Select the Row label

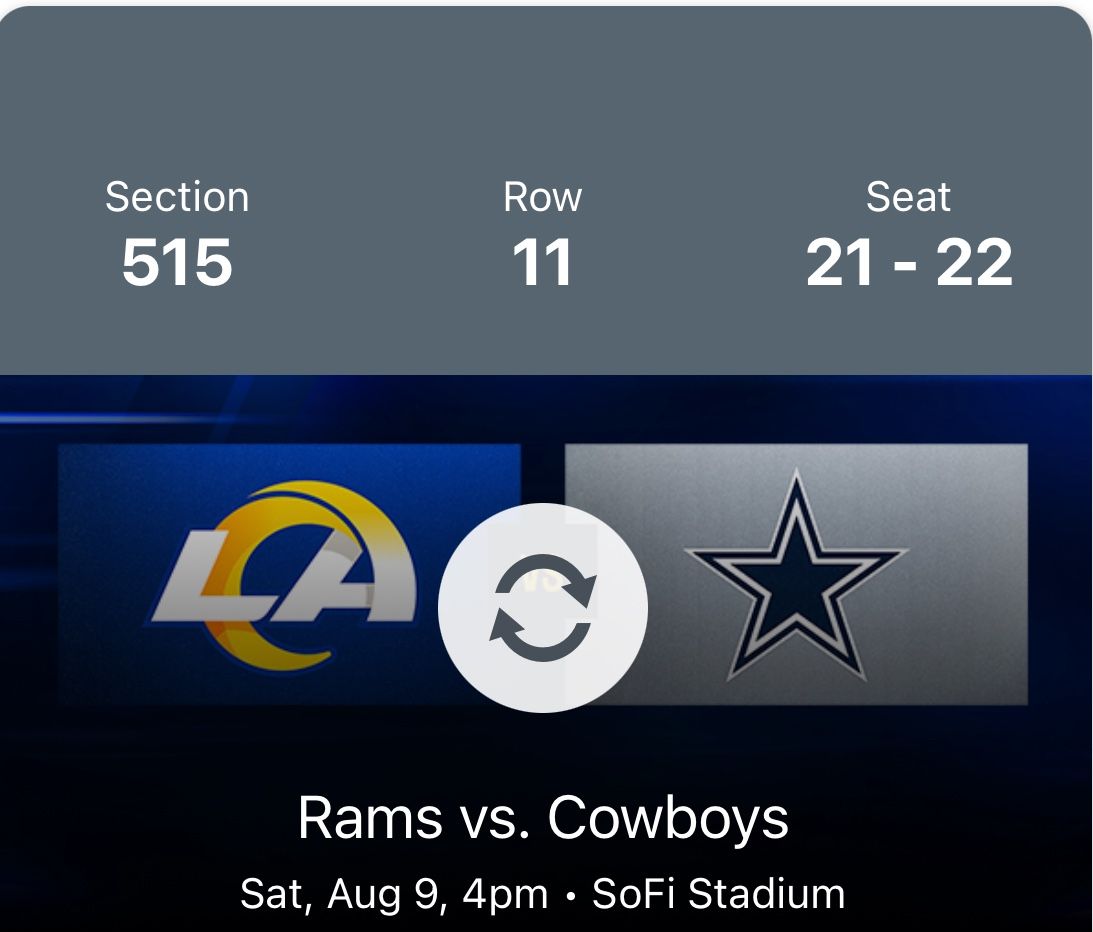542,197
